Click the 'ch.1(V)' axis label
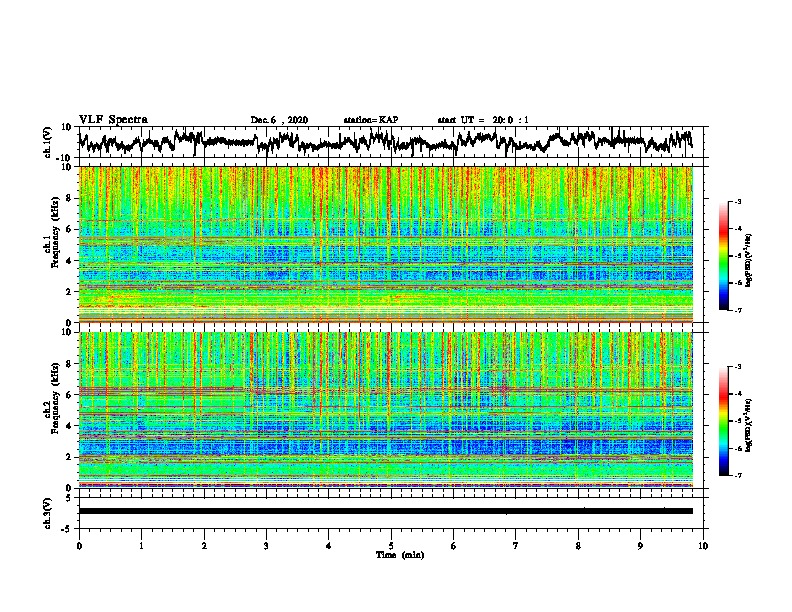Viewport: 792px width, 612px height. coord(48,142)
